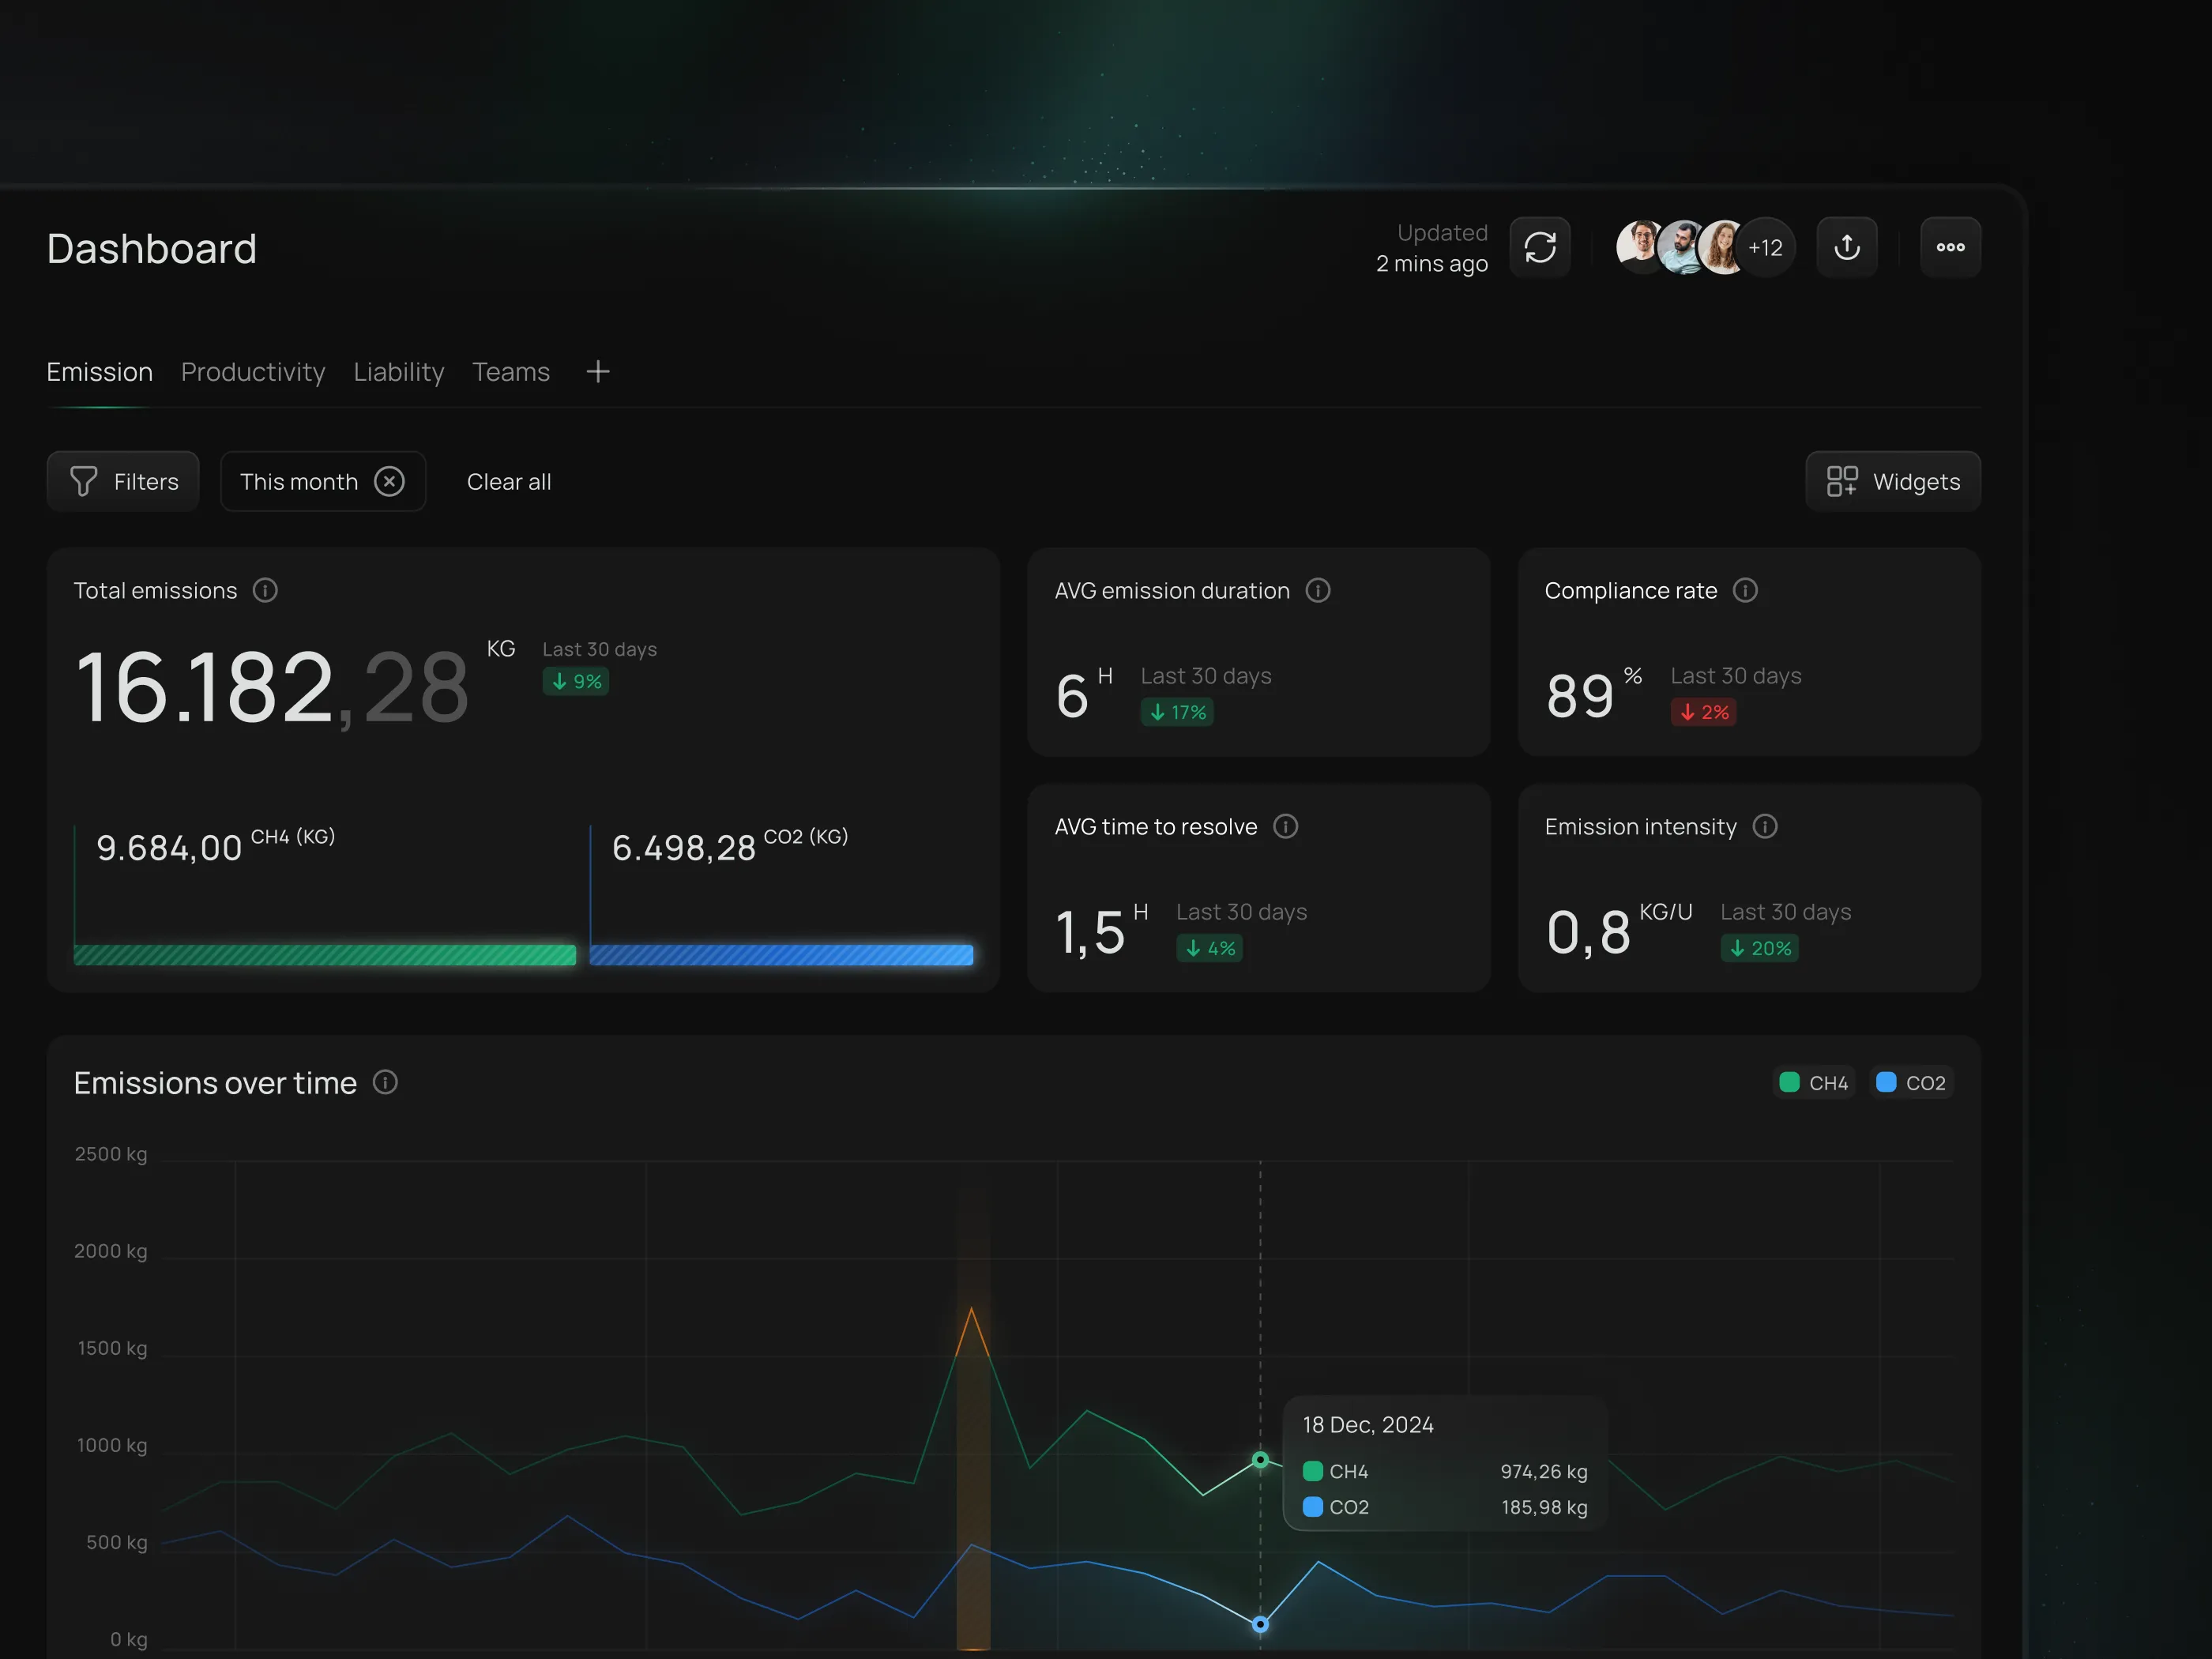
Task: Click info icon next to Total emissions
Action: pyautogui.click(x=265, y=591)
